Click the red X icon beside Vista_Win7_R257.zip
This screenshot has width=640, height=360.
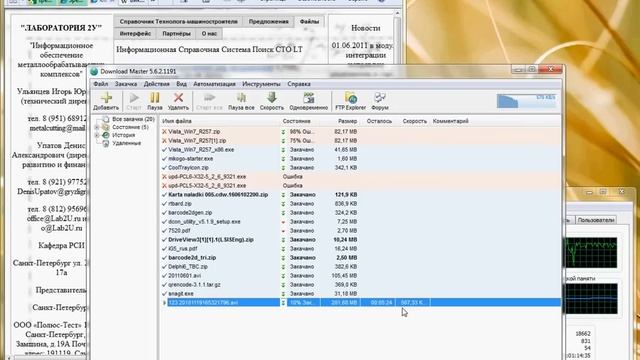pos(164,131)
